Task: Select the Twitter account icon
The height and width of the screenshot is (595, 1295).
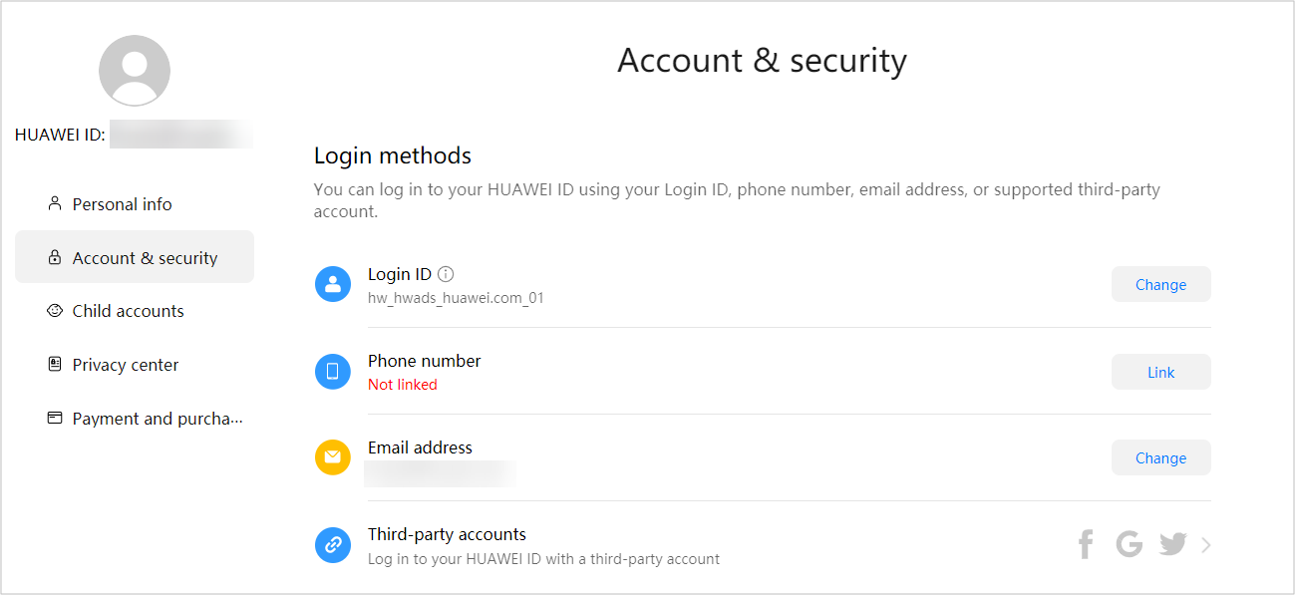Action: [1172, 543]
